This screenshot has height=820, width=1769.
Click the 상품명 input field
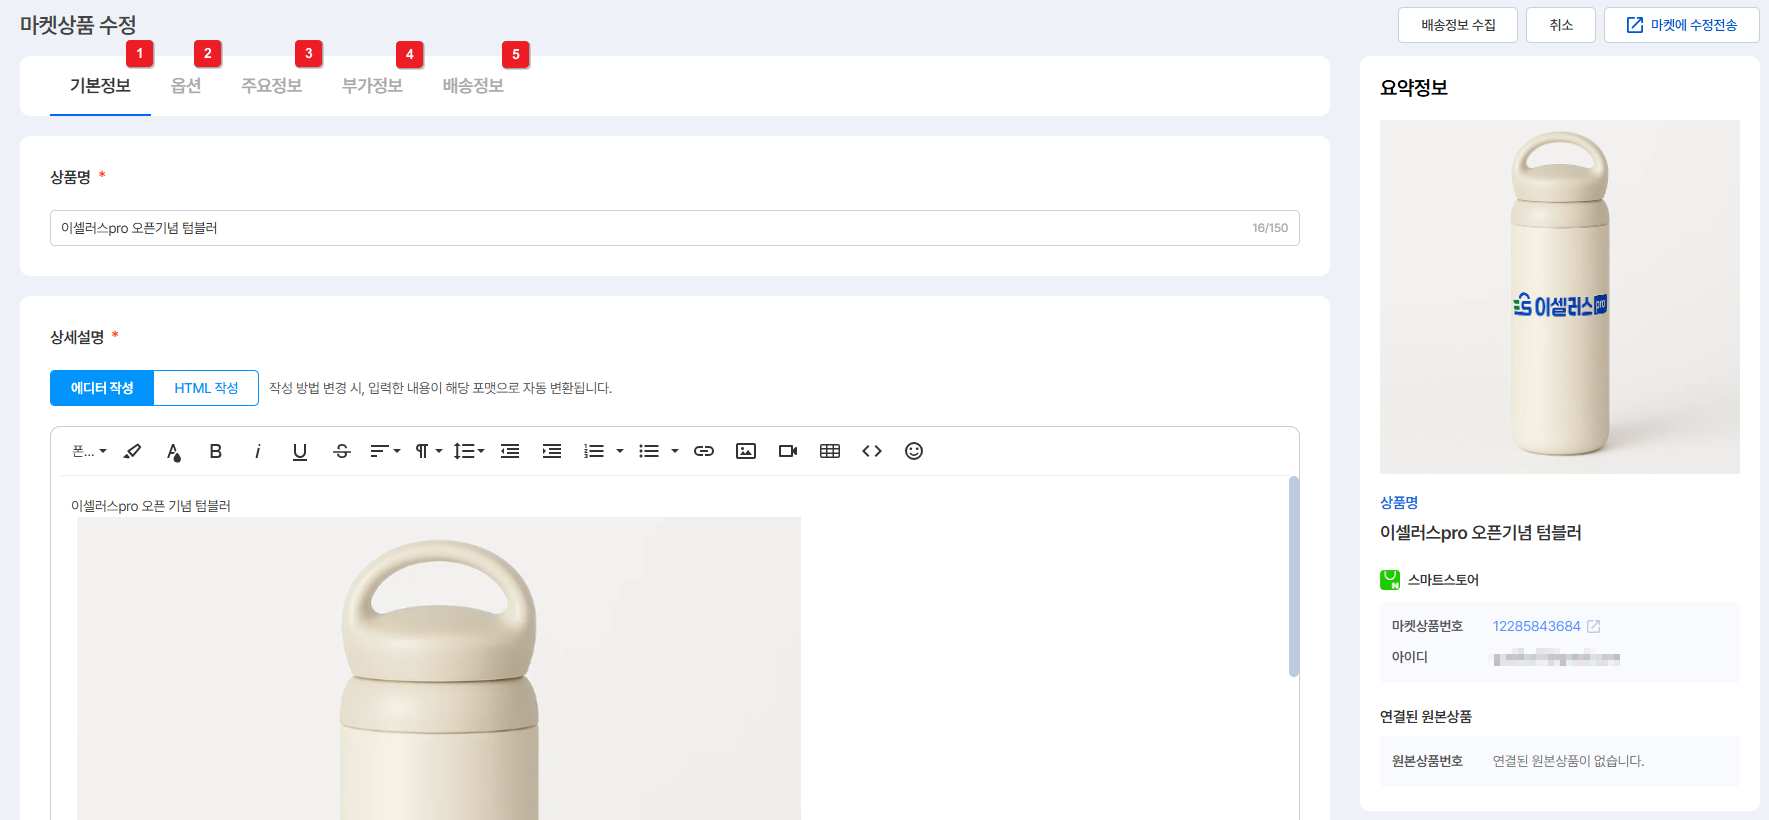(675, 228)
